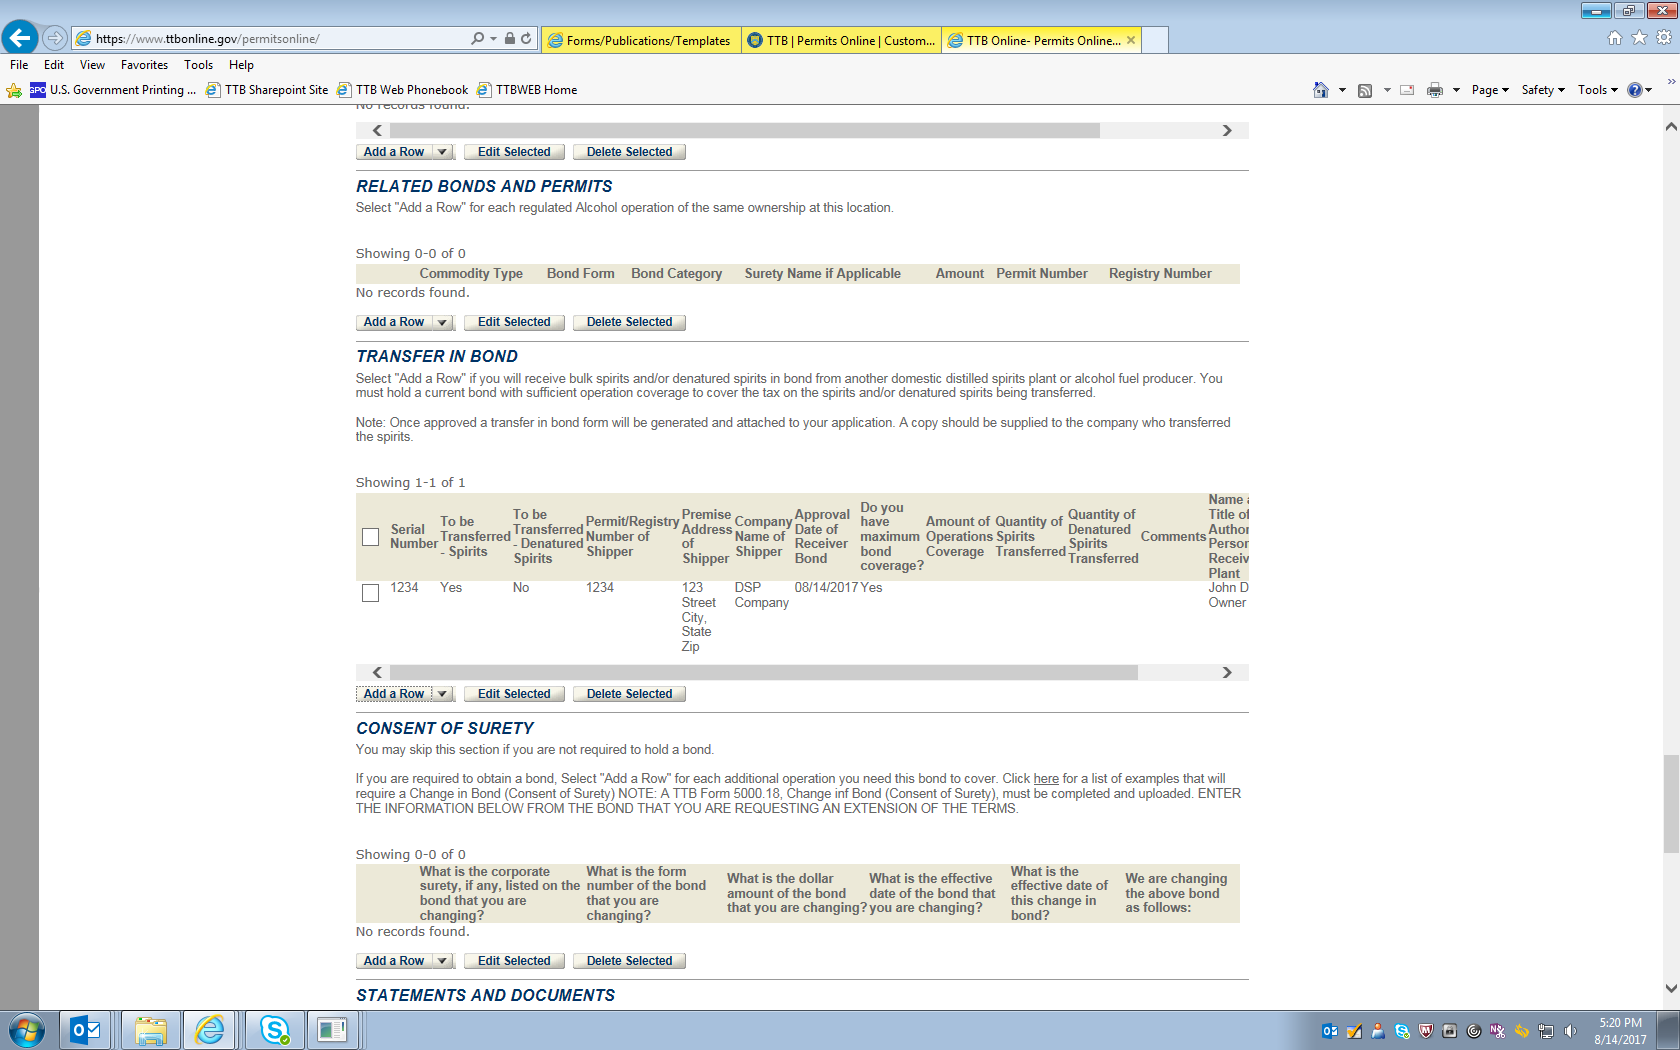Click the volume speaker icon in system tray
Screen dimensions: 1680x1050
pyautogui.click(x=1570, y=1031)
